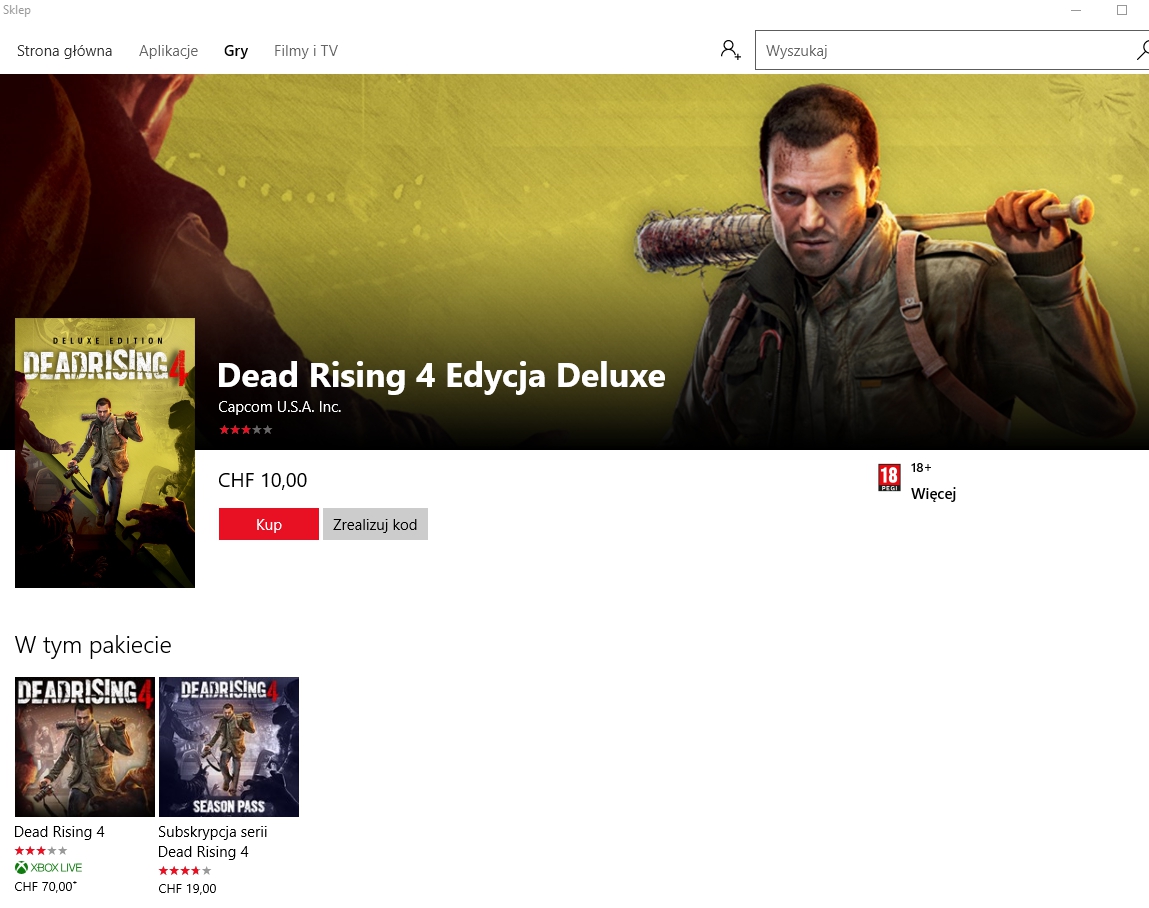The image size is (1149, 908).
Task: Open the Capcom U.S.A. Inc. publisher link
Action: pyautogui.click(x=279, y=407)
